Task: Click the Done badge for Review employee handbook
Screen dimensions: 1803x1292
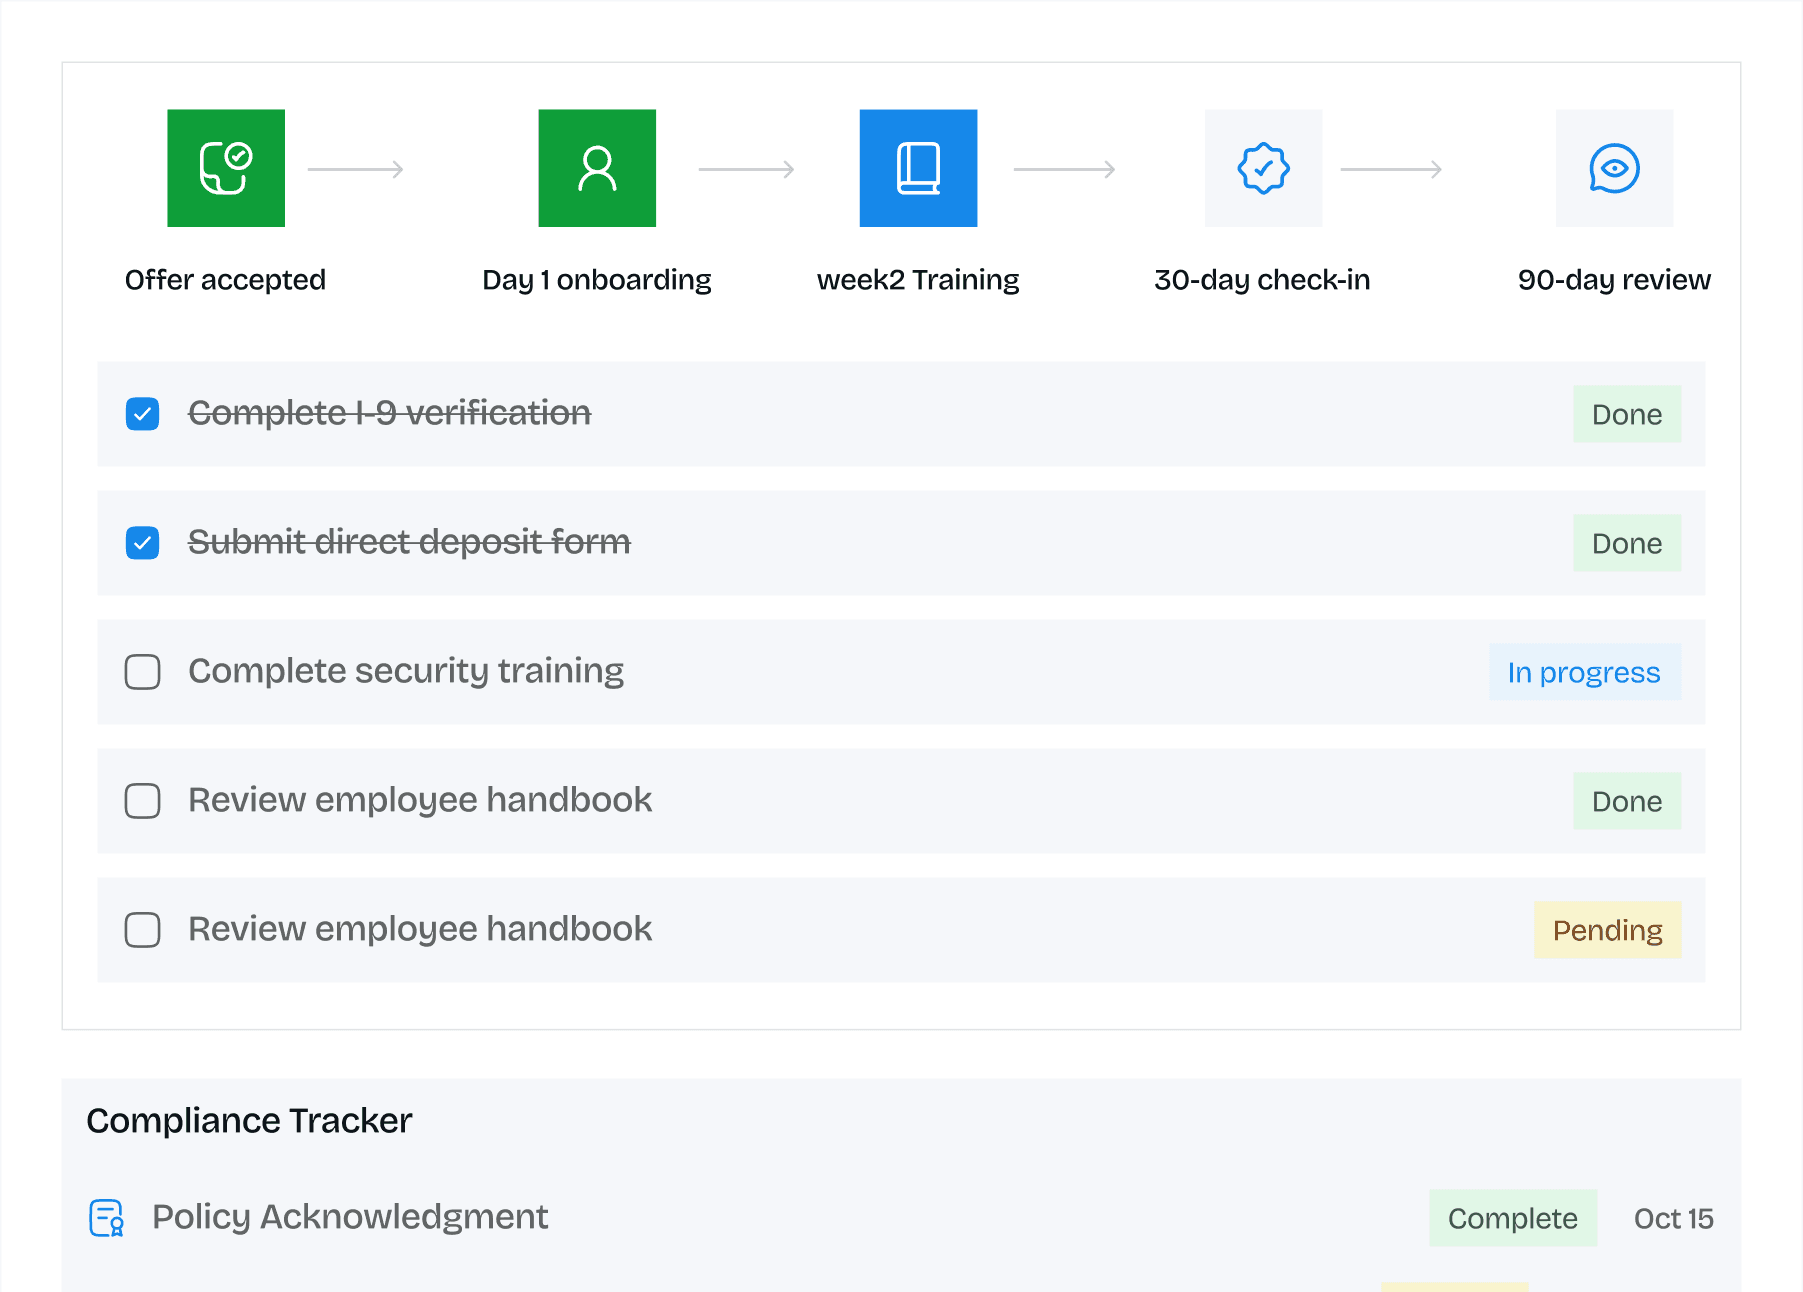Action: pos(1627,801)
